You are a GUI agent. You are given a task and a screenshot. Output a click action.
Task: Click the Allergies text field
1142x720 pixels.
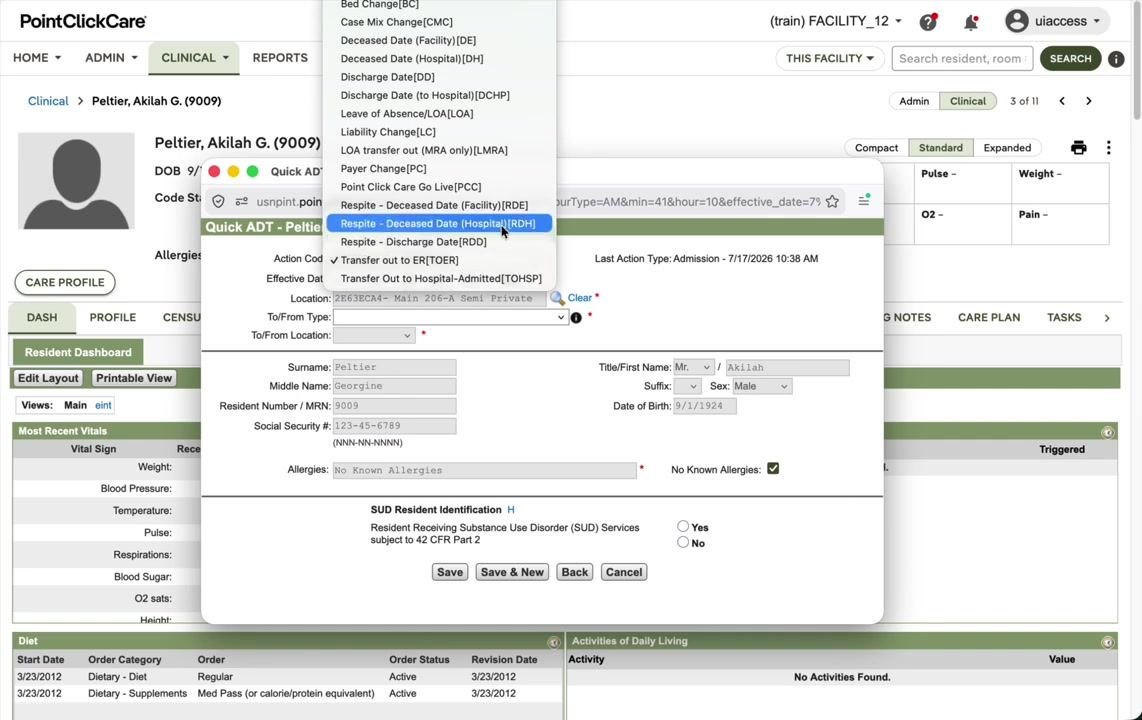(484, 470)
